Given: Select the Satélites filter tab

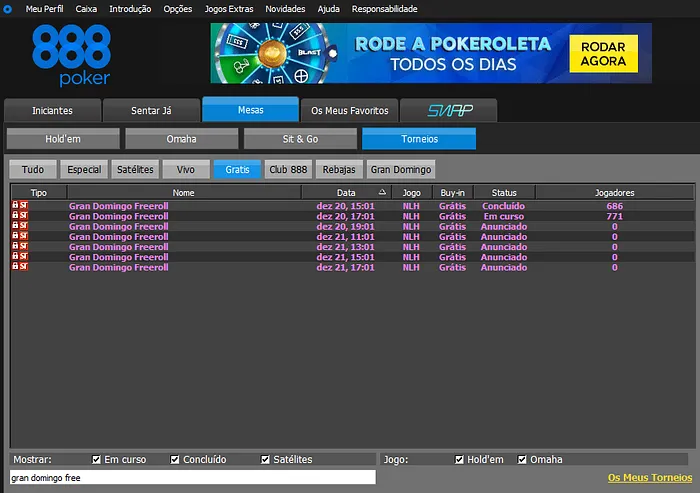Looking at the screenshot, I should click(135, 169).
